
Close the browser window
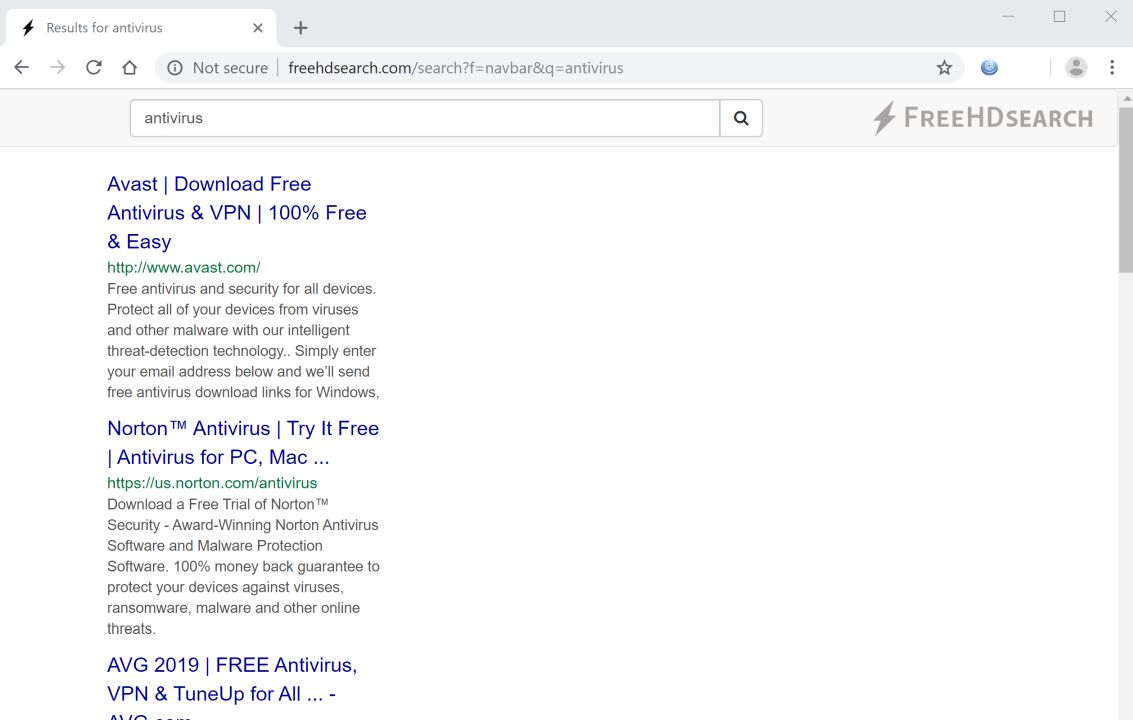[1111, 16]
